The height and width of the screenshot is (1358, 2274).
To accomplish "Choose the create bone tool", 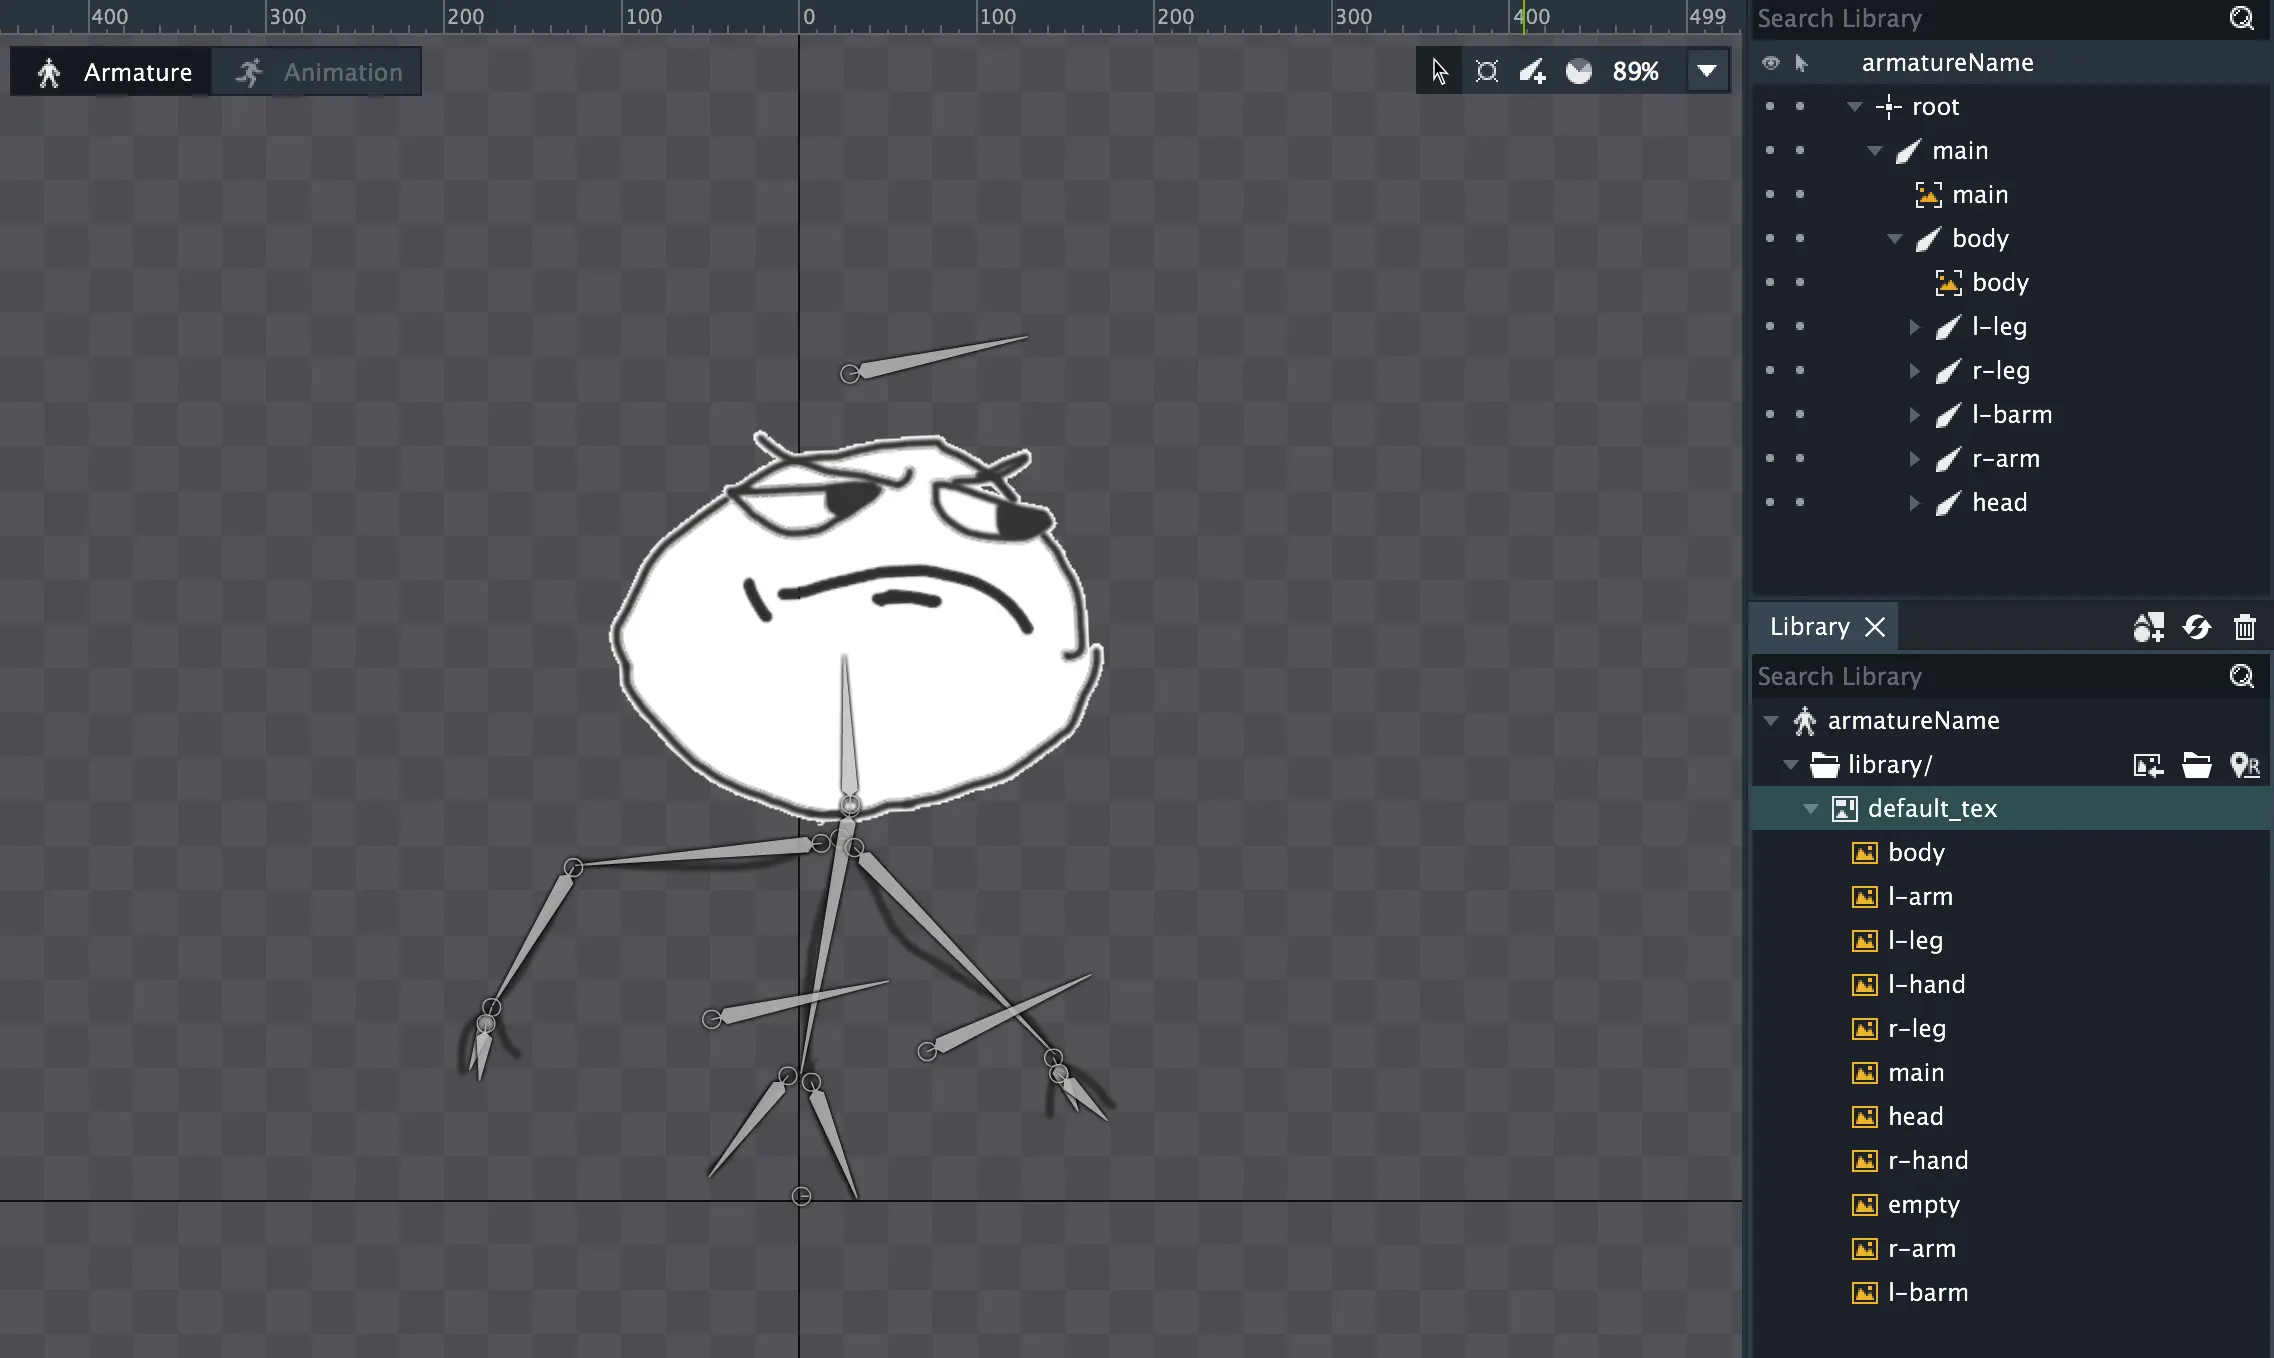I will click(1532, 72).
